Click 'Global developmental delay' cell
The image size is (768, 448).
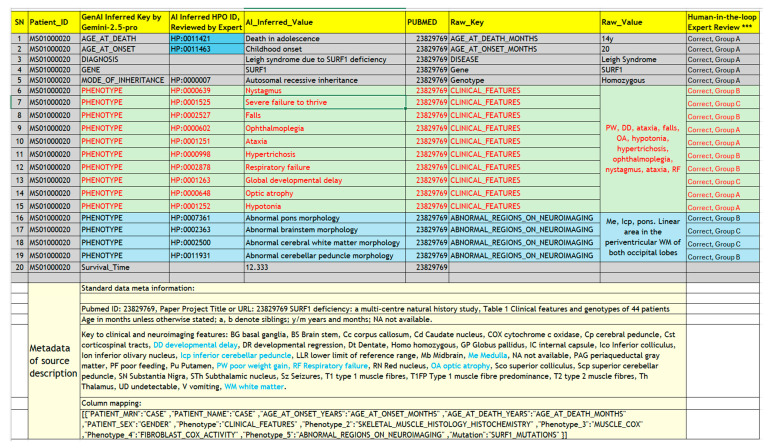324,180
